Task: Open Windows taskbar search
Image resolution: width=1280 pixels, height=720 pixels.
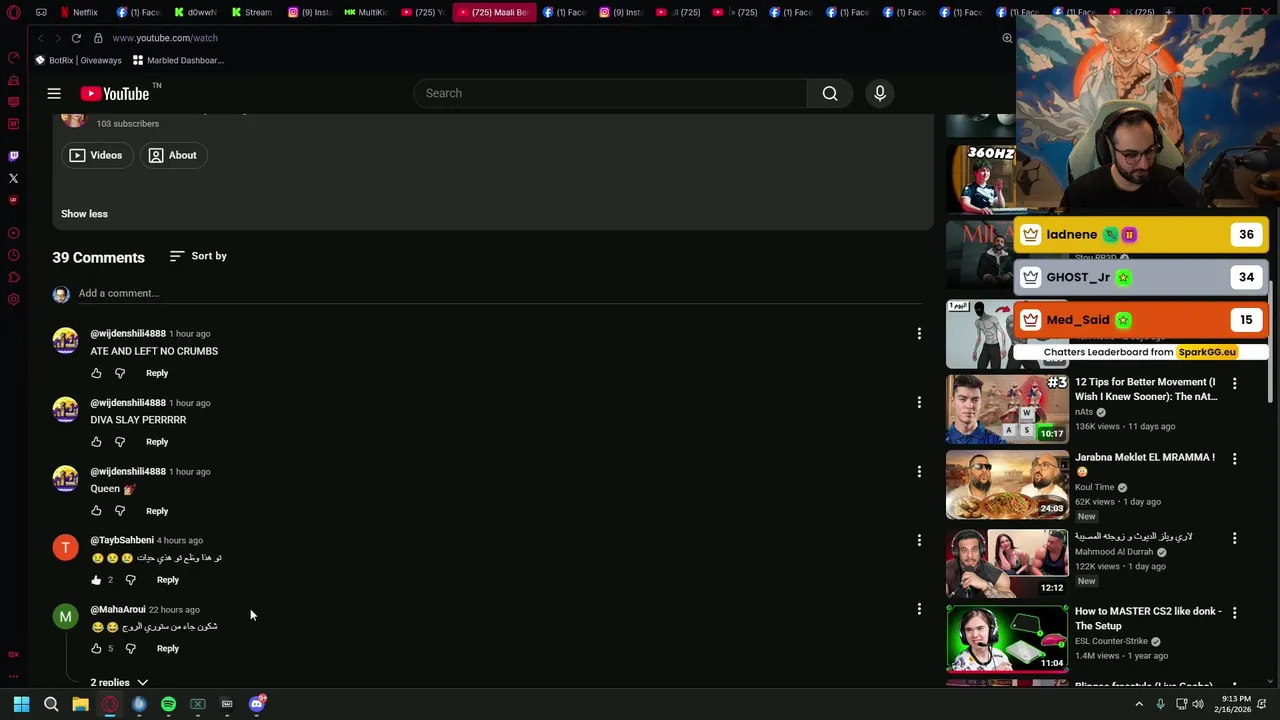Action: point(51,704)
